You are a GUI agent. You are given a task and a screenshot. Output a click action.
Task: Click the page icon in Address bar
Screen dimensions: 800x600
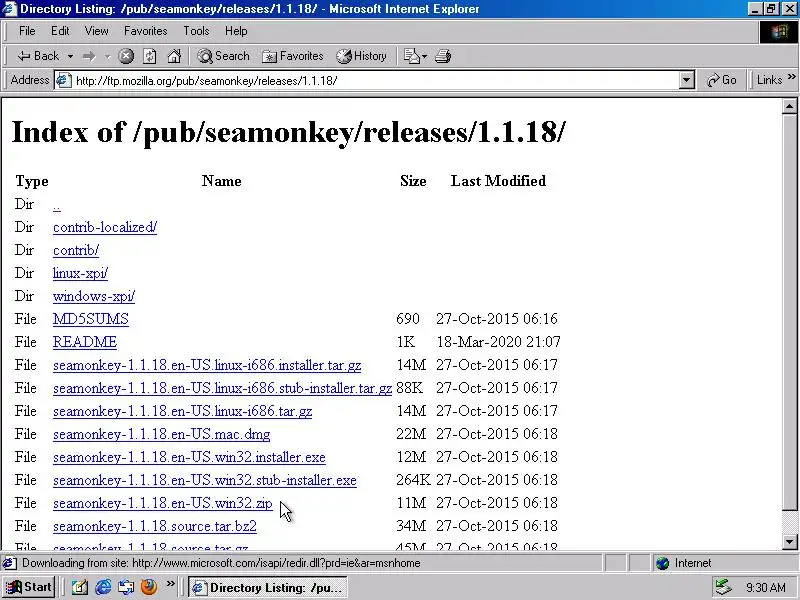[64, 80]
